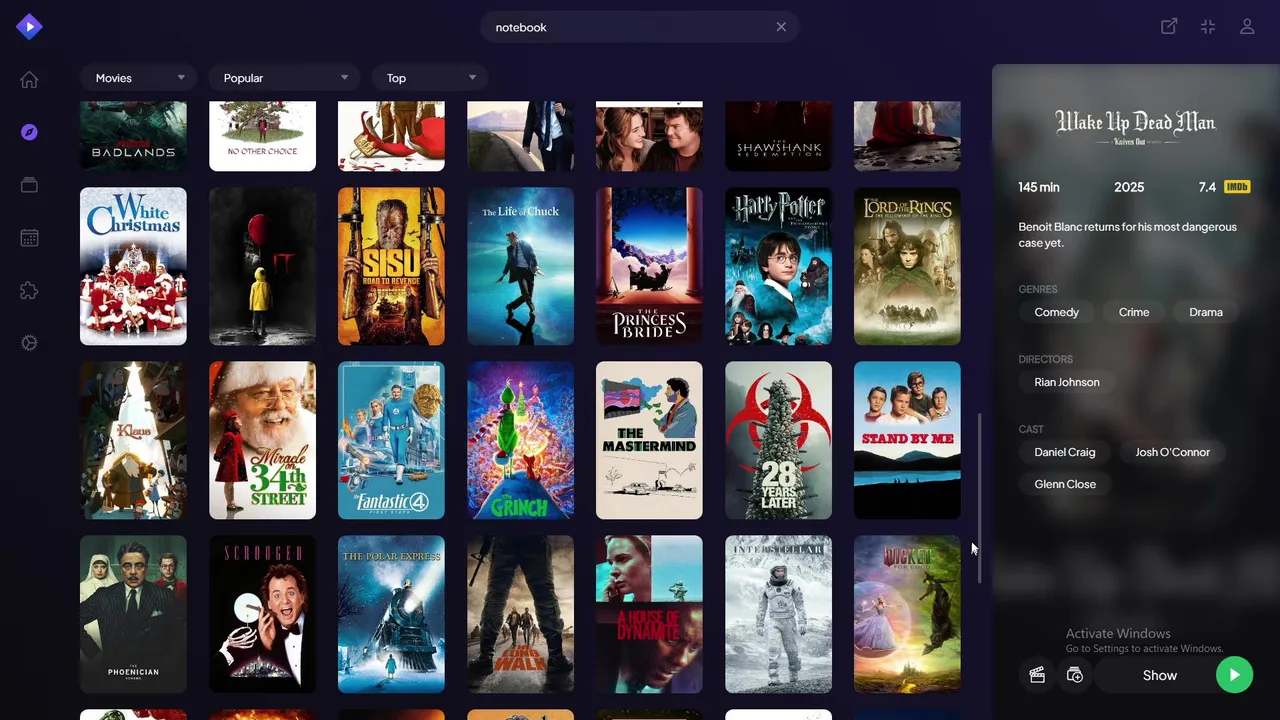Open the No Other Choice poster

coord(262,136)
